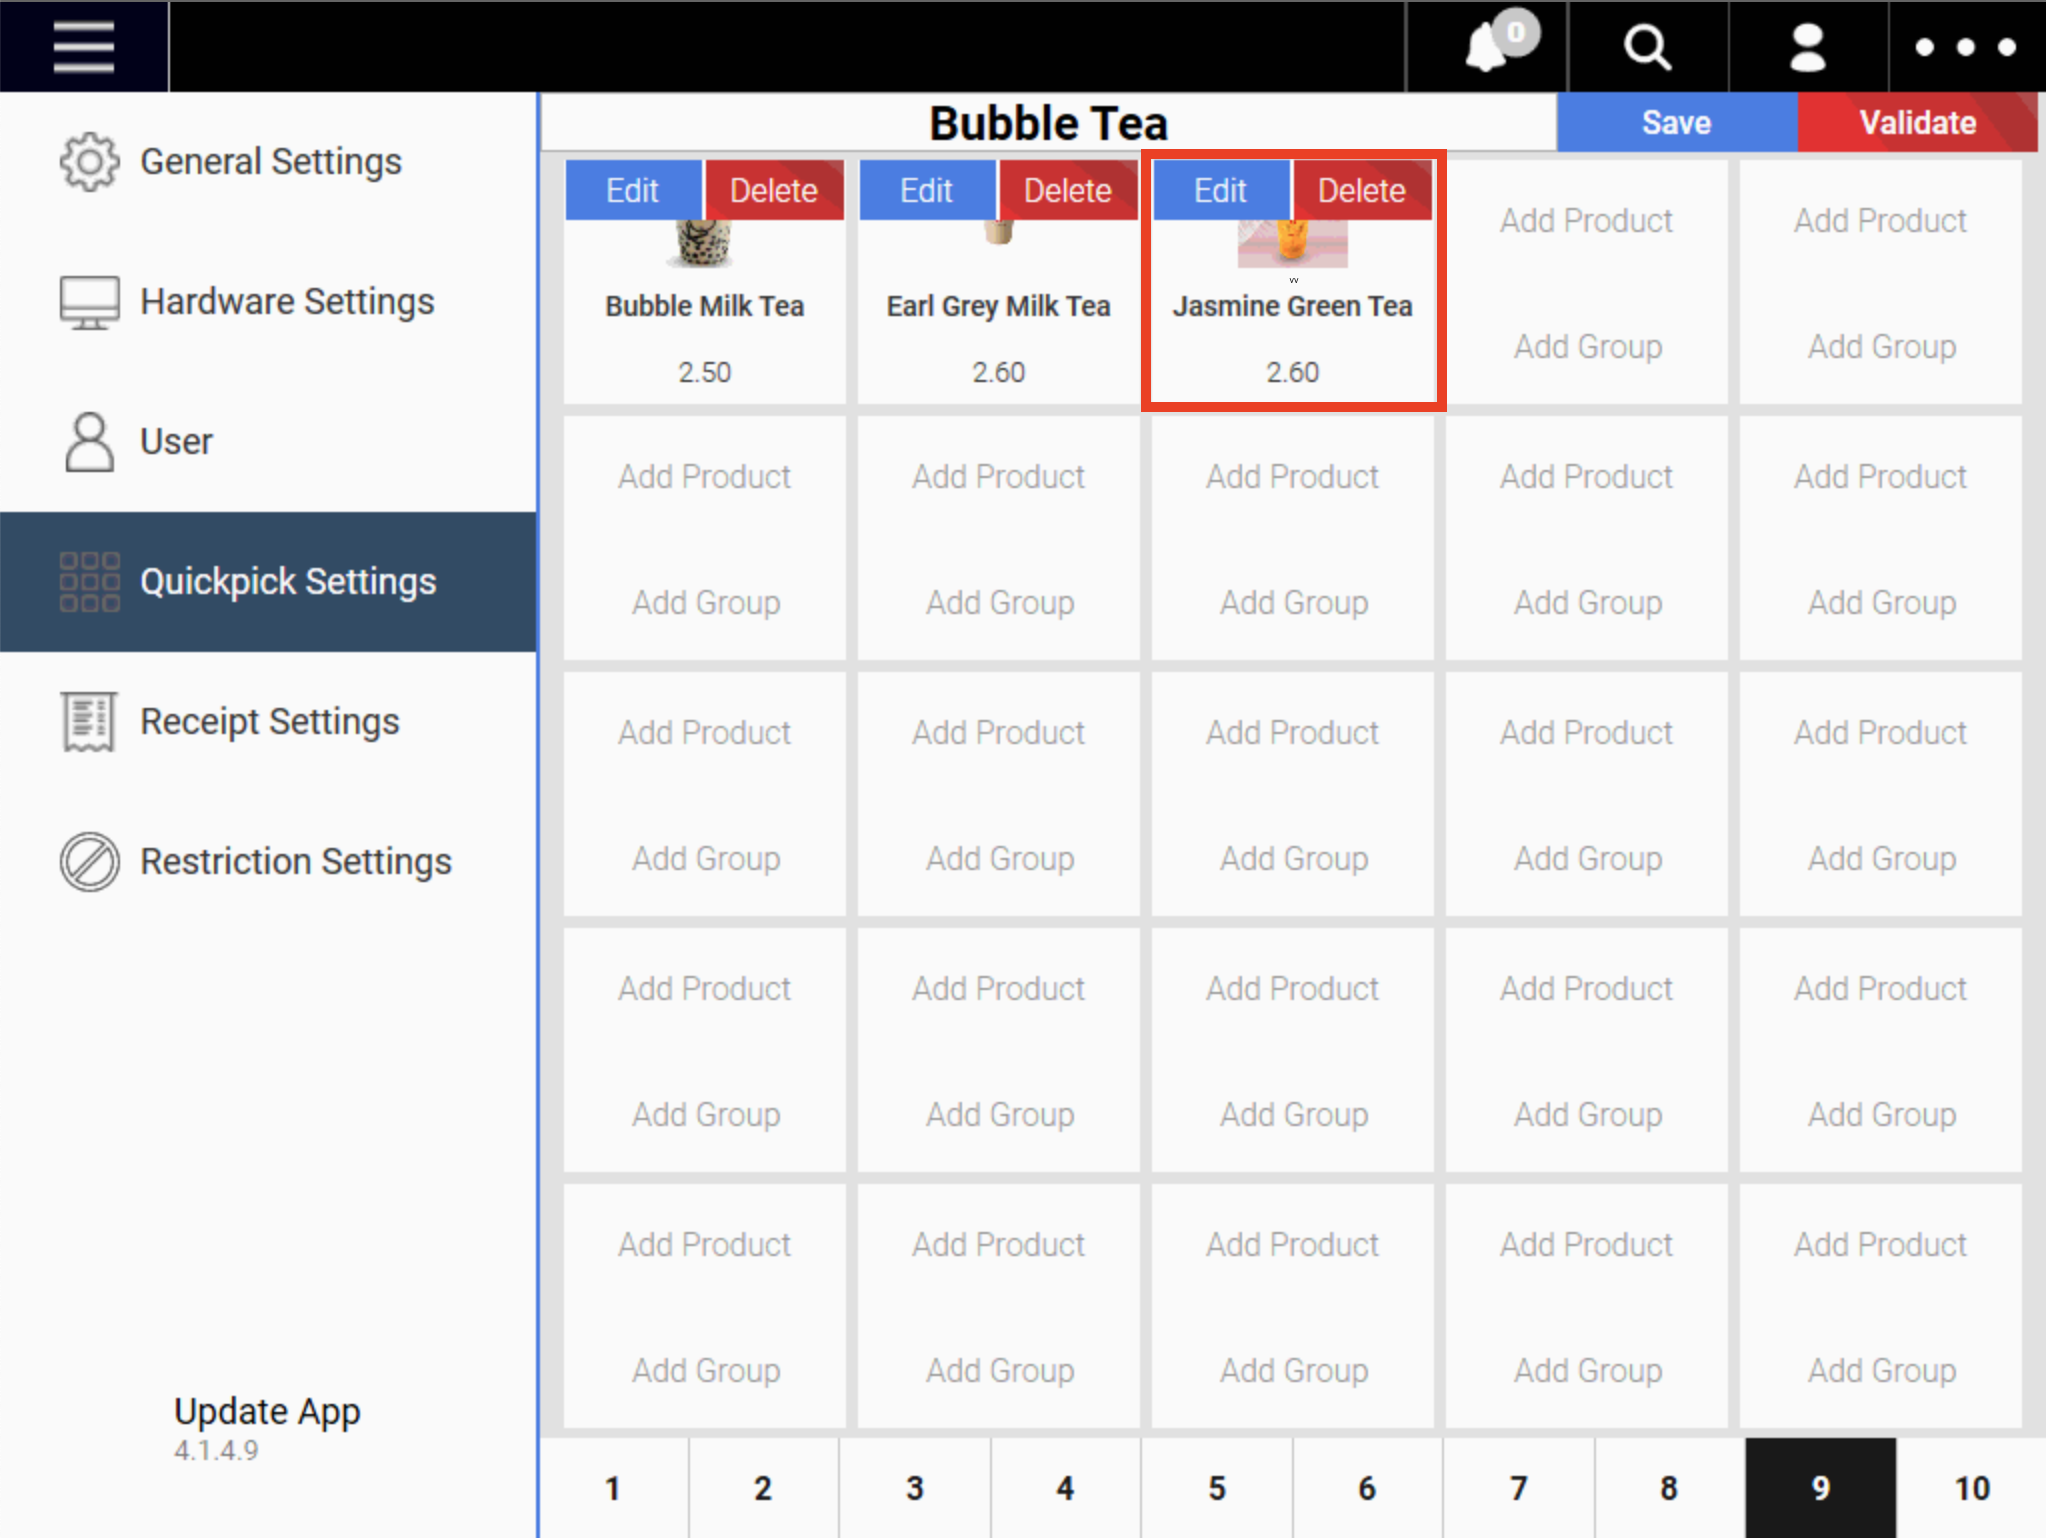Image resolution: width=2046 pixels, height=1538 pixels.
Task: Click the Hardware Settings monitor icon
Action: tap(89, 301)
